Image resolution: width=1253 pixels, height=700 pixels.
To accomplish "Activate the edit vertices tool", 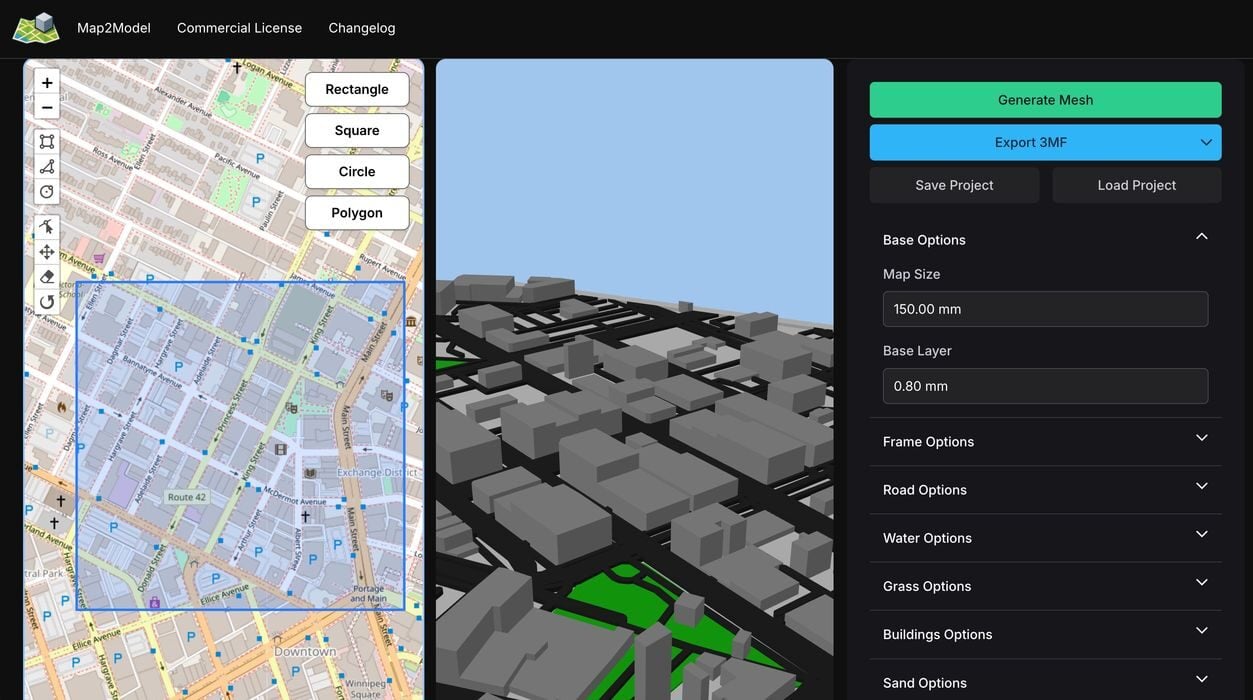I will pos(47,227).
